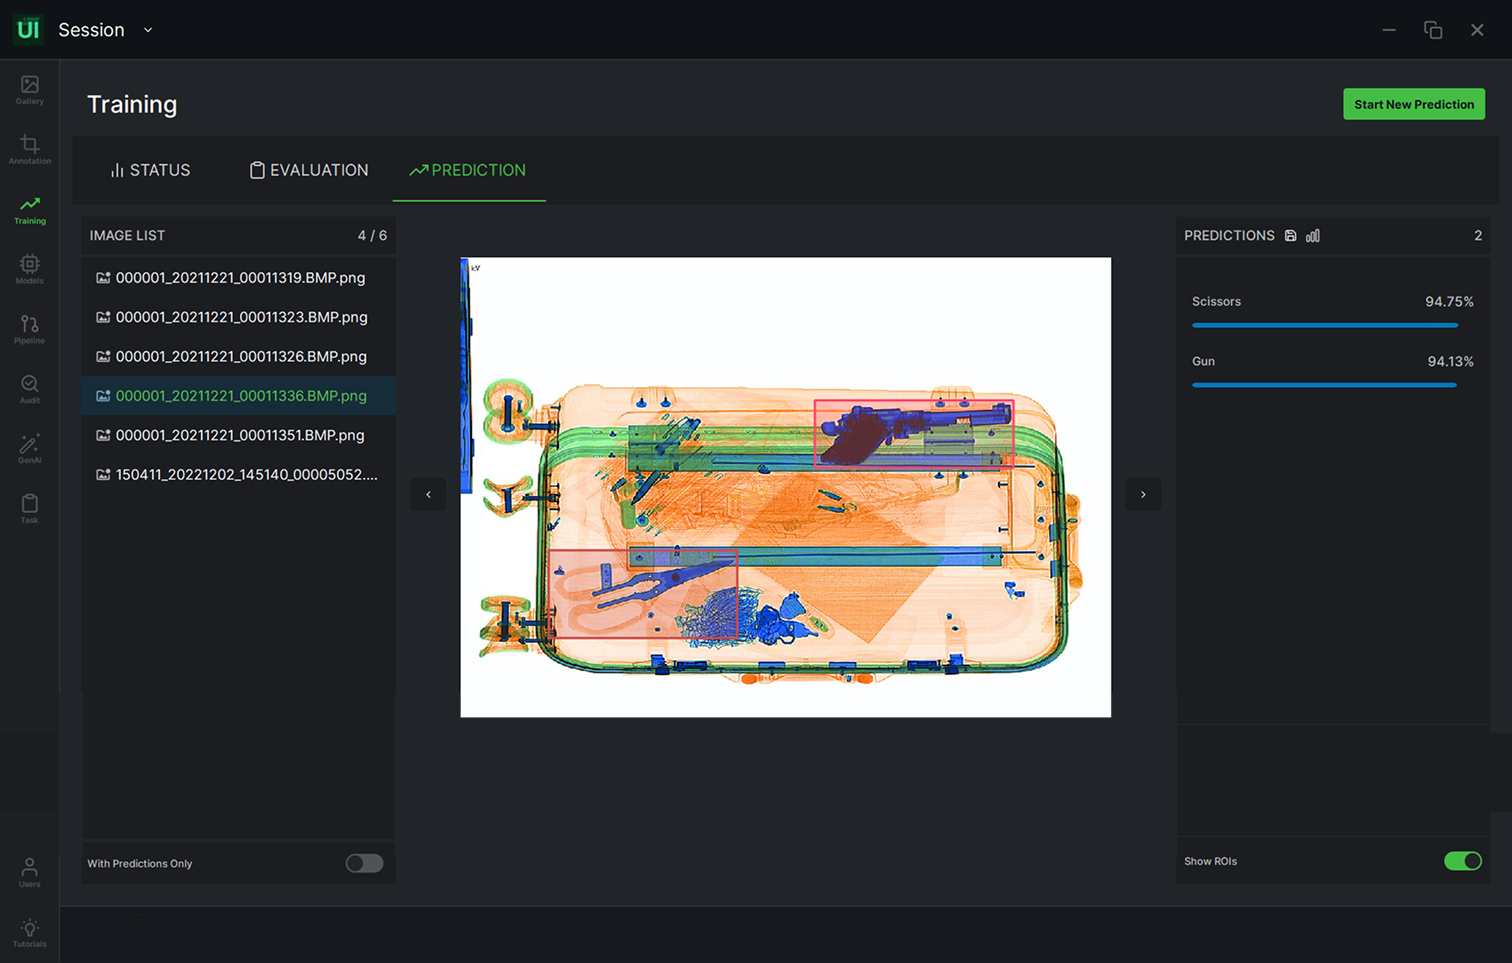
Task: Click the Gun confidence bar
Action: (1324, 385)
